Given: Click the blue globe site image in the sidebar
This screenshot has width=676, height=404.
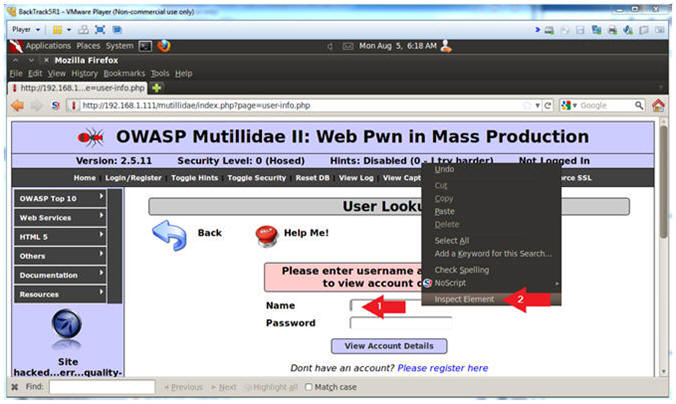Looking at the screenshot, I should click(x=67, y=324).
